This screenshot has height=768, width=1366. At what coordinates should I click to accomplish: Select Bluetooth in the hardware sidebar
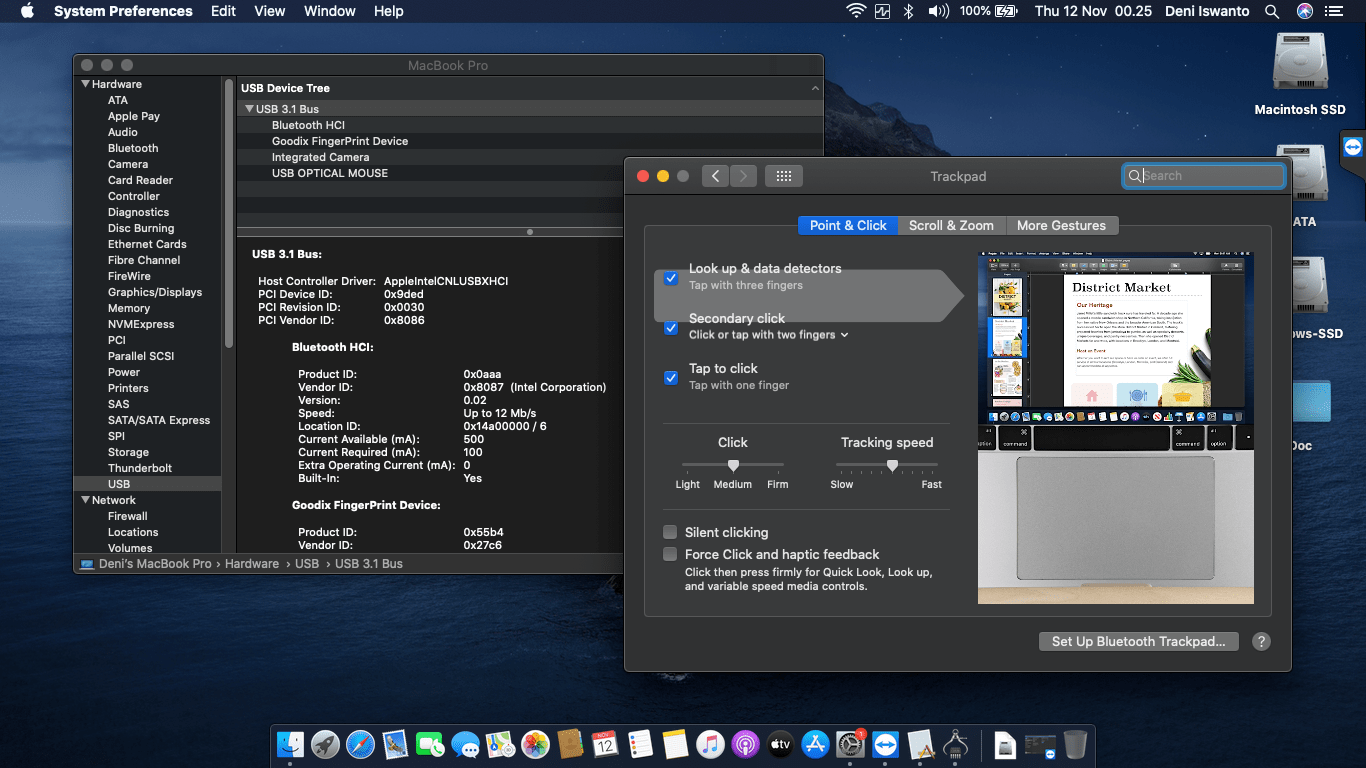tap(133, 148)
